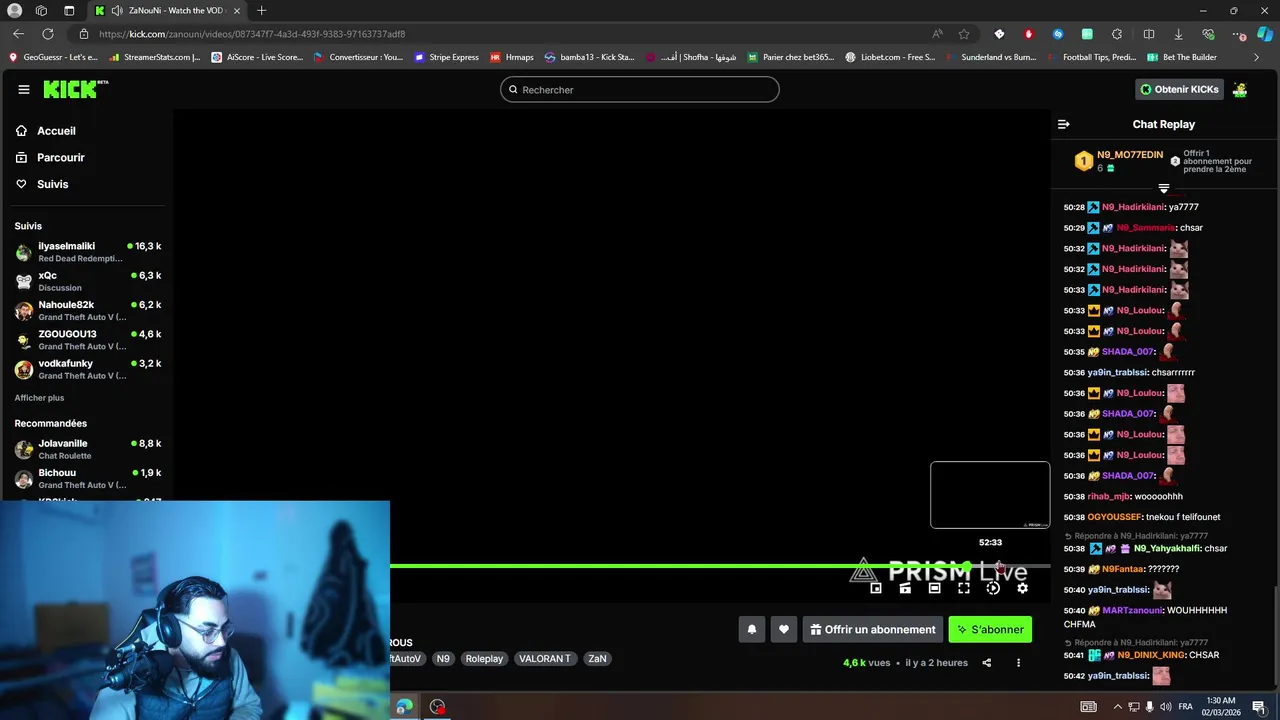
Task: Open the VALORANT tag
Action: coord(544,659)
